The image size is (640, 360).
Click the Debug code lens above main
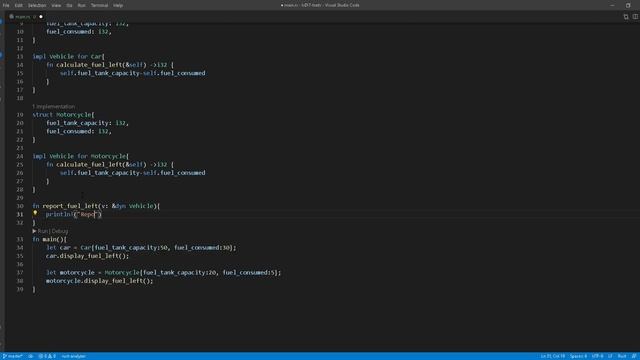60,231
